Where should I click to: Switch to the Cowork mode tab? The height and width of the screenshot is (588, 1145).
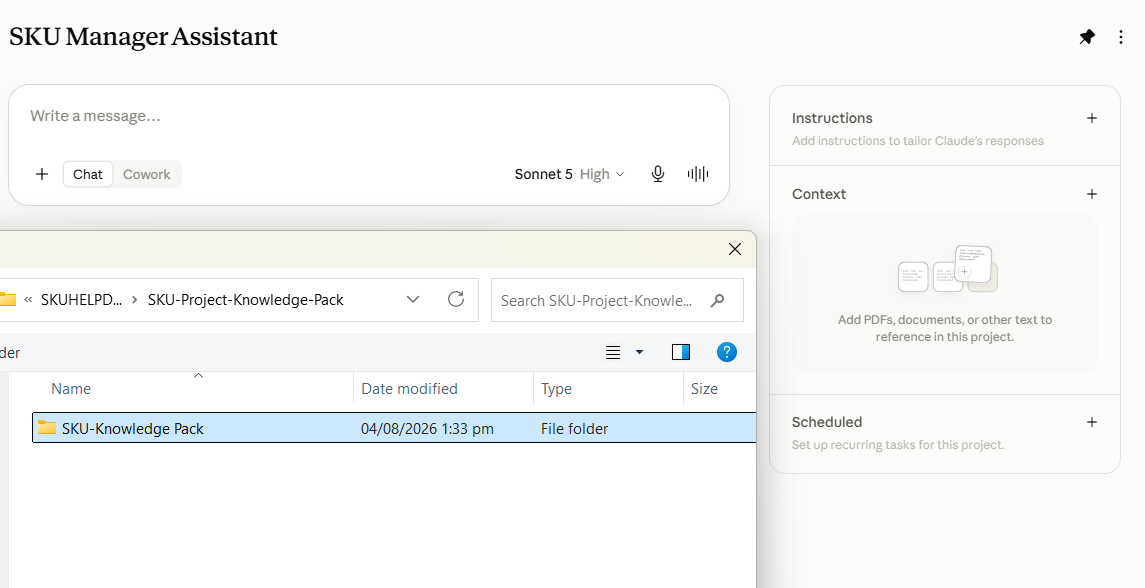pos(147,174)
